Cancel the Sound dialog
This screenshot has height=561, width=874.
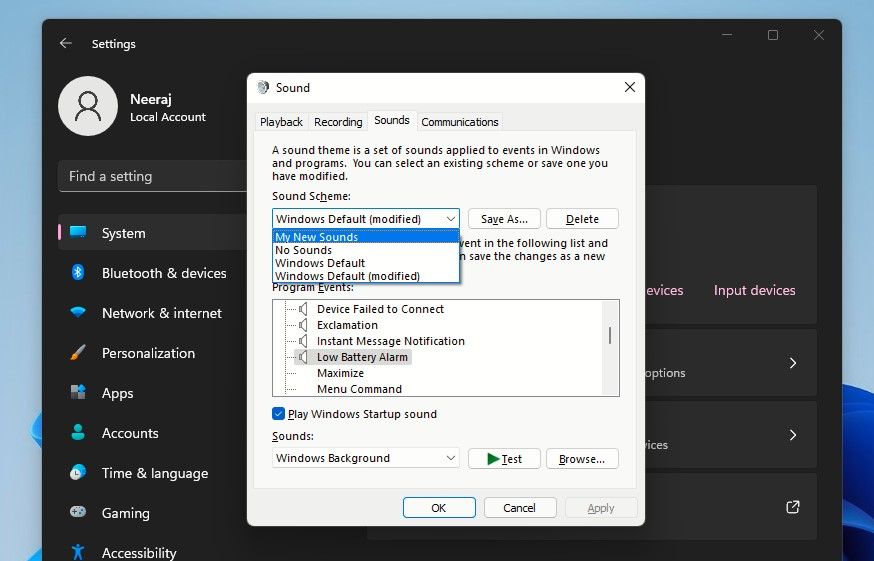(x=520, y=507)
